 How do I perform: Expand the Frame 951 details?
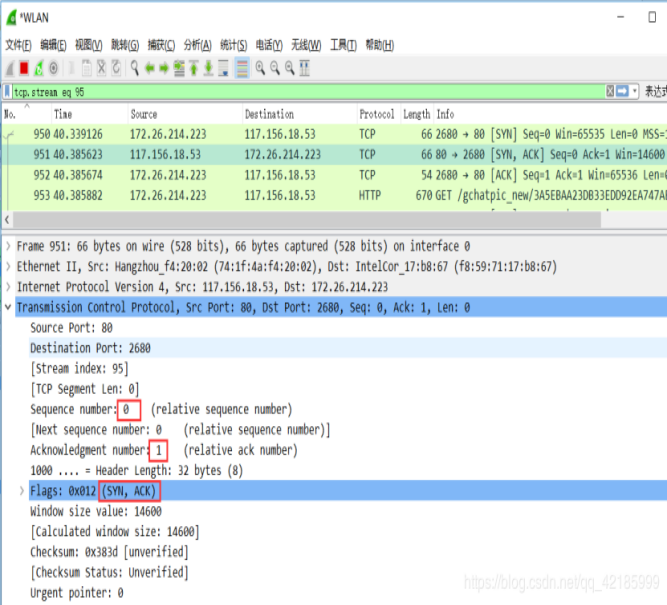click(x=8, y=246)
